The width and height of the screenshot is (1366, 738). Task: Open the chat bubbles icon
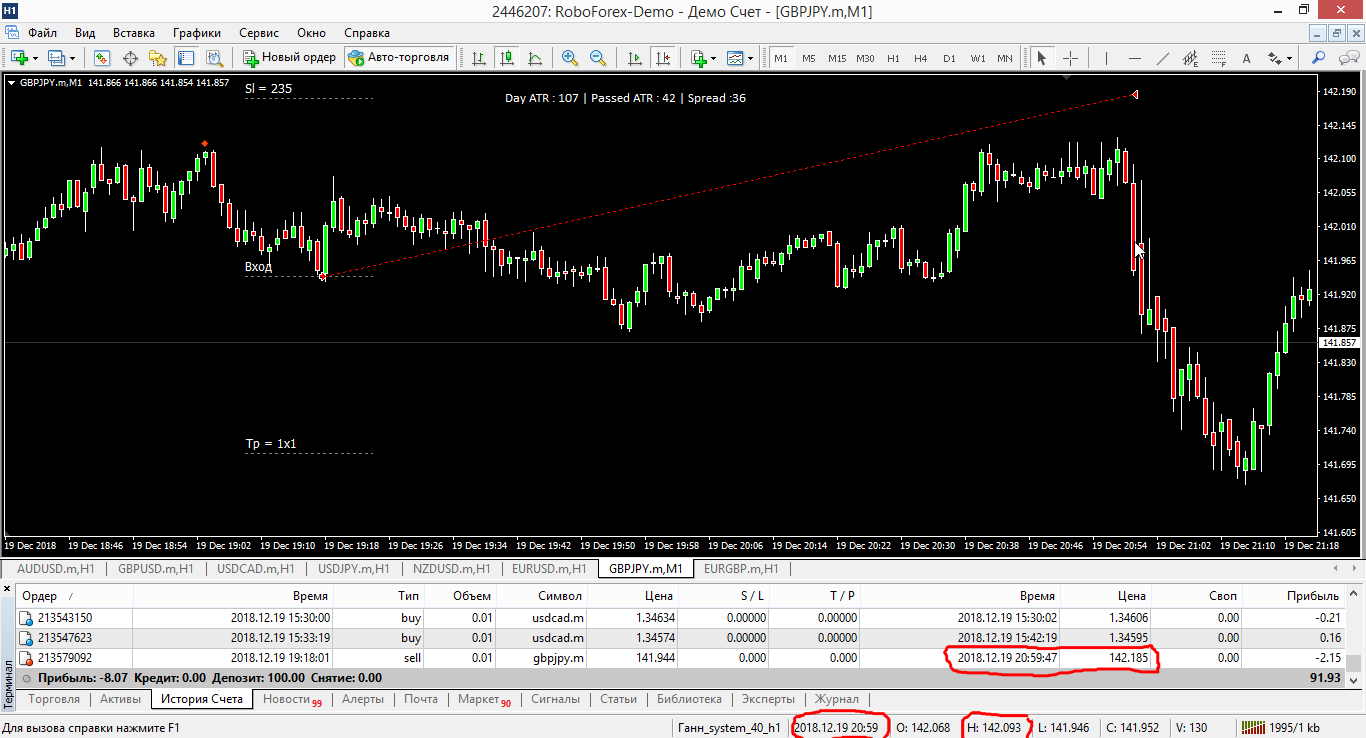point(1347,57)
